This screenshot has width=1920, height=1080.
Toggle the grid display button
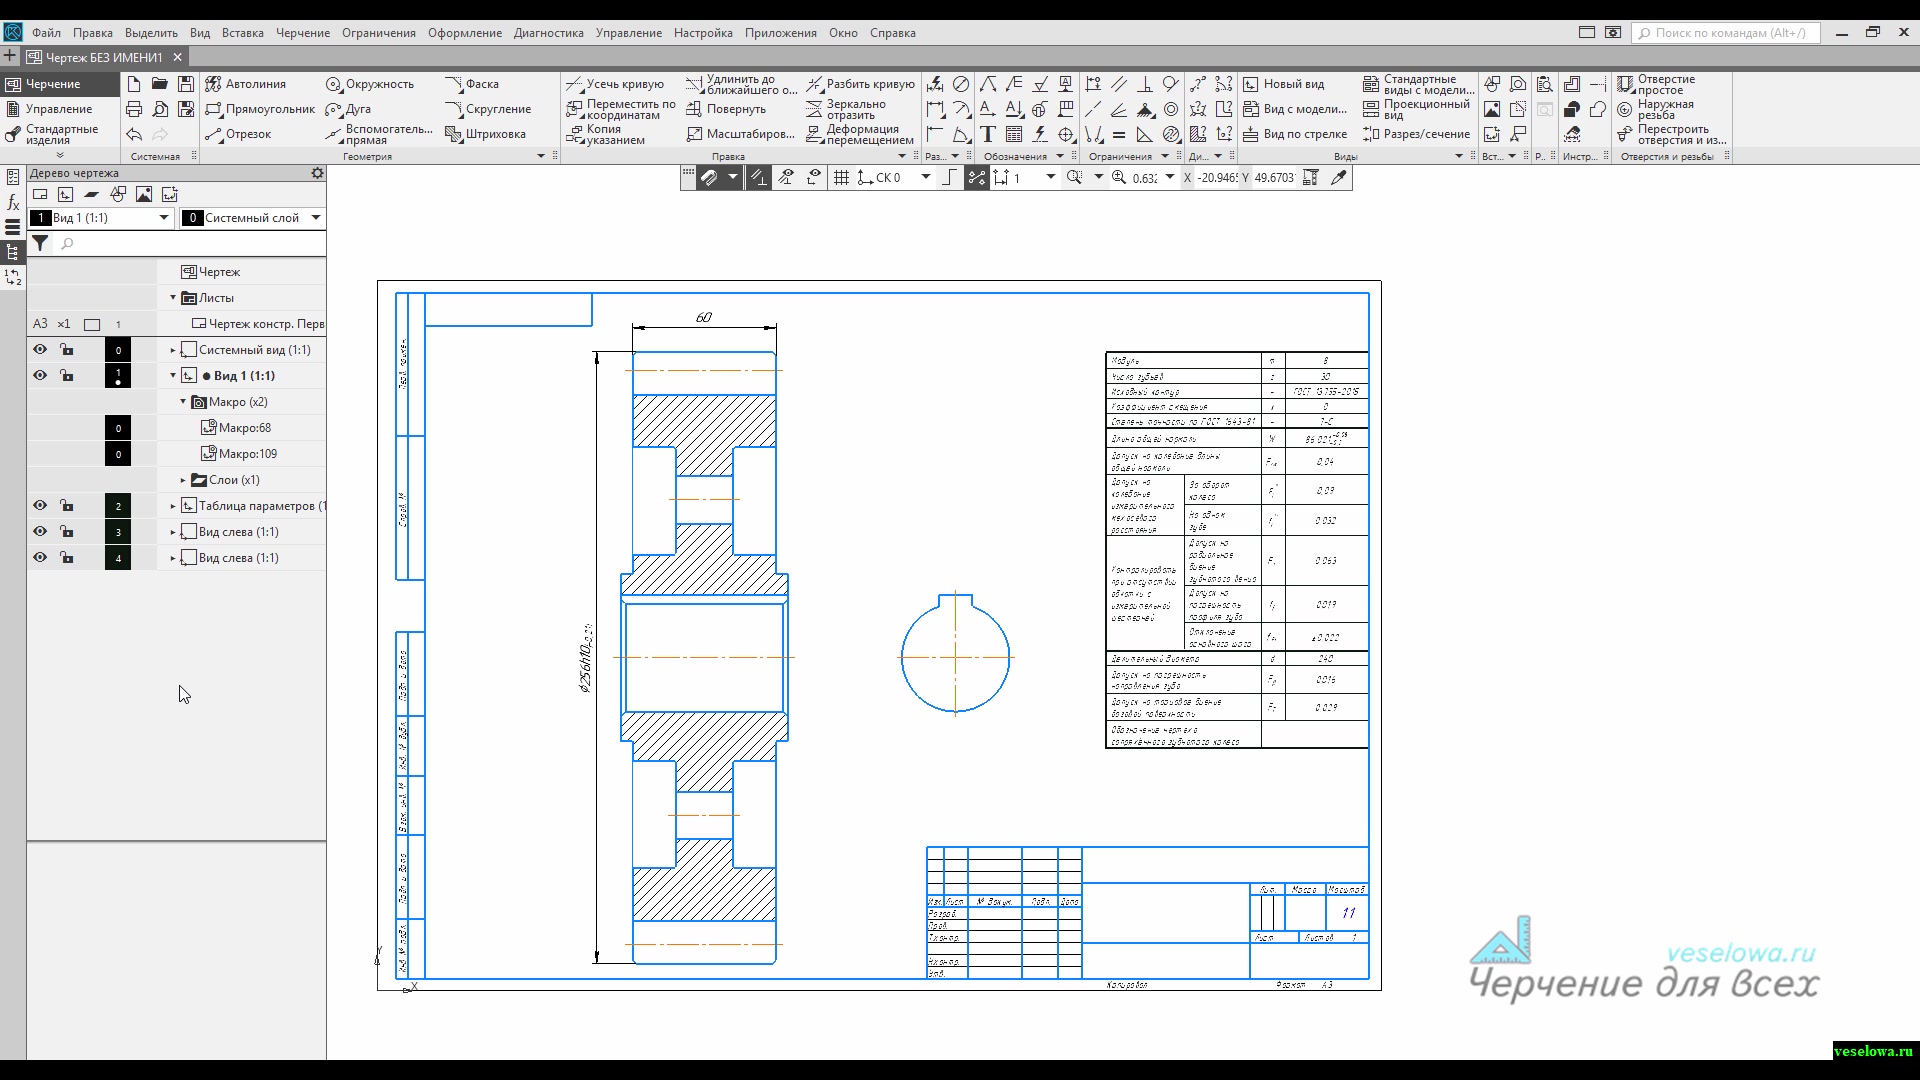[x=841, y=178]
